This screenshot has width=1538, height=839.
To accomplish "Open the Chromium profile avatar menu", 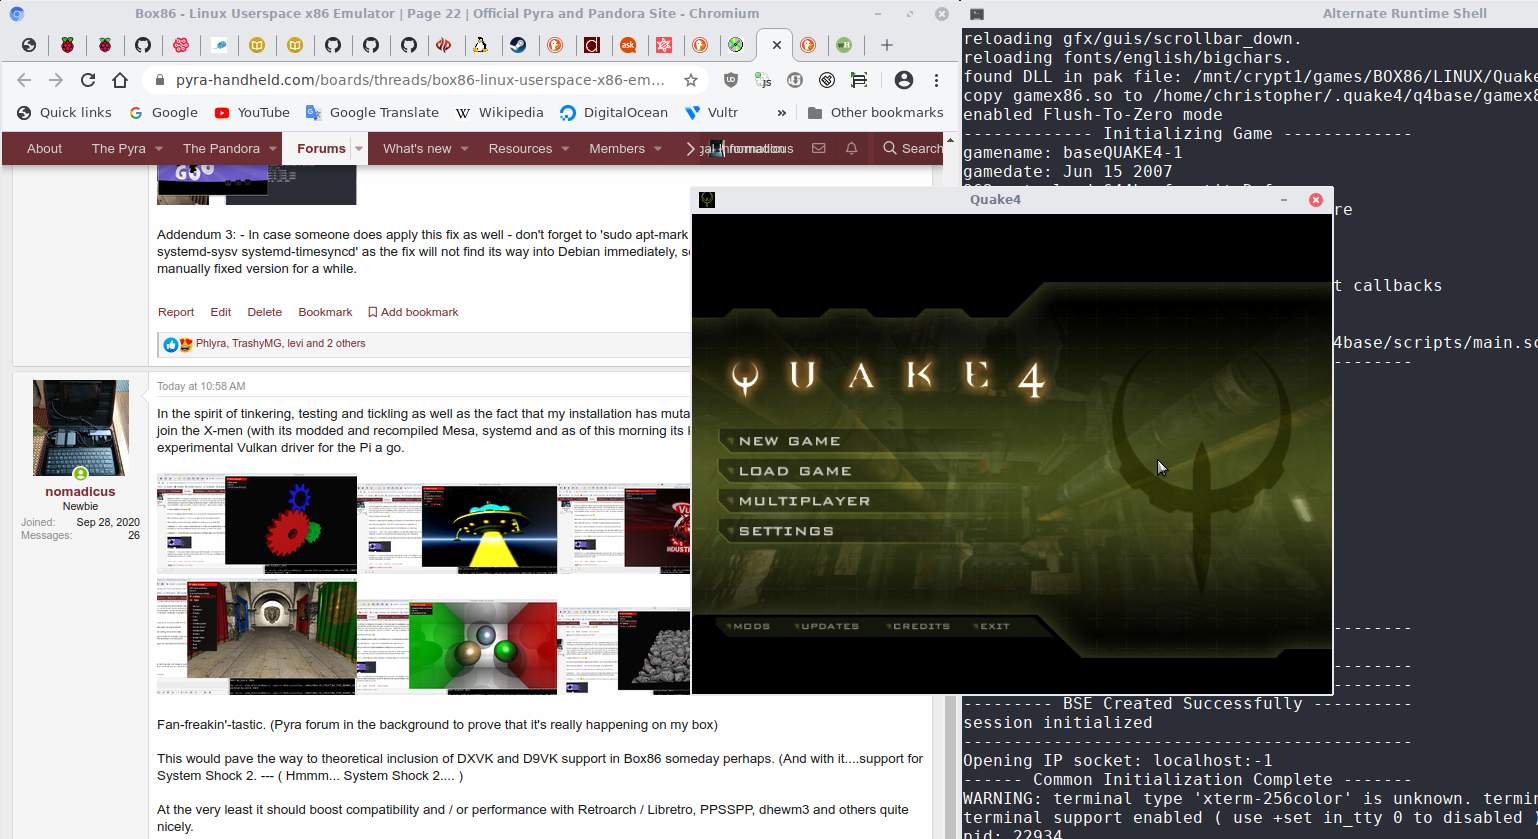I will 903,80.
